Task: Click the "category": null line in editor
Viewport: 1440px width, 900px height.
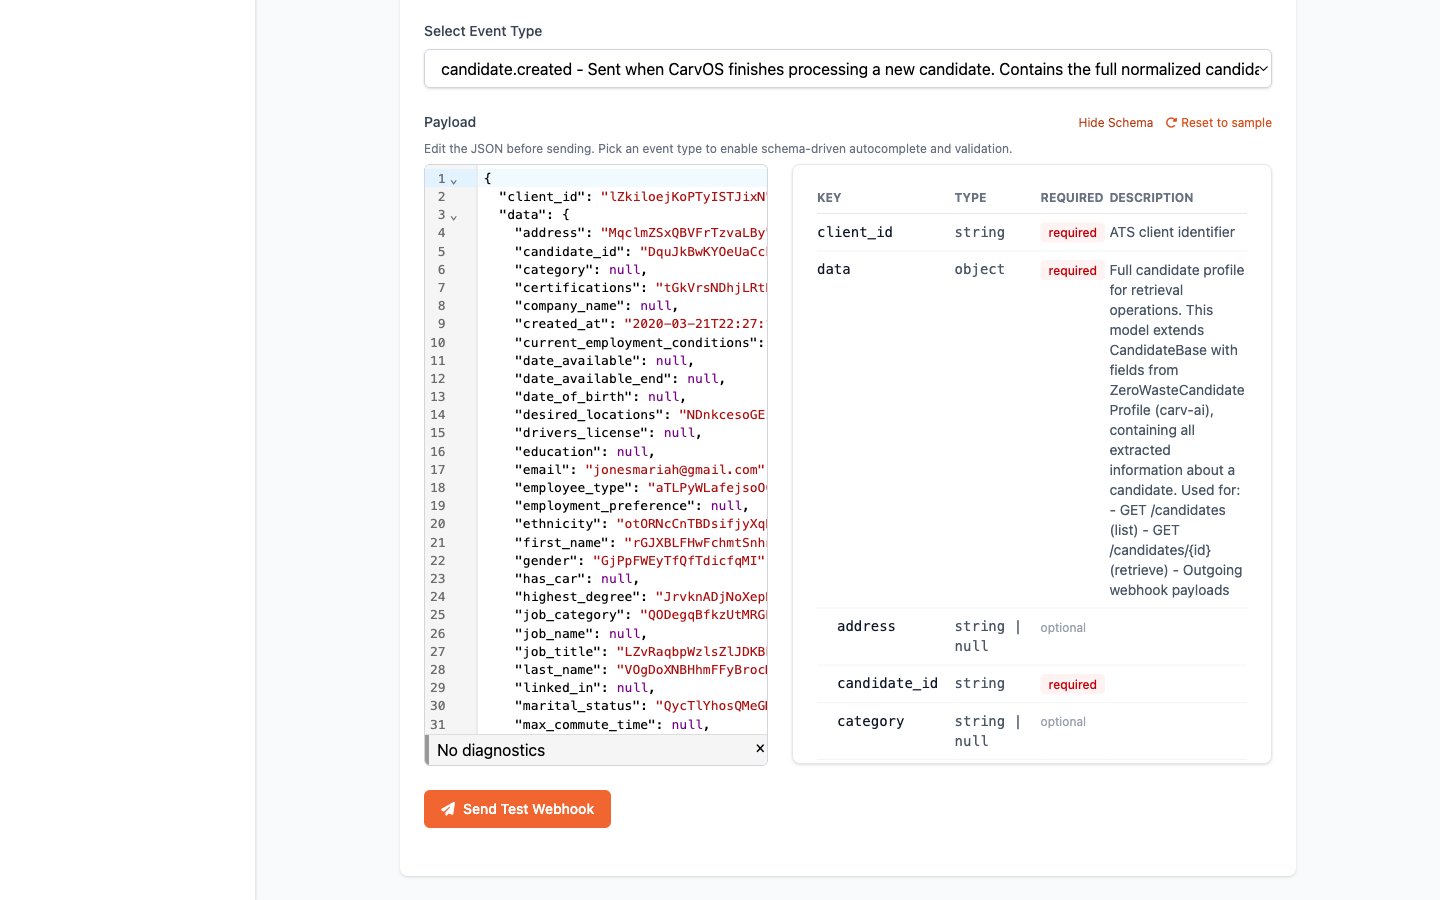Action: (x=622, y=270)
